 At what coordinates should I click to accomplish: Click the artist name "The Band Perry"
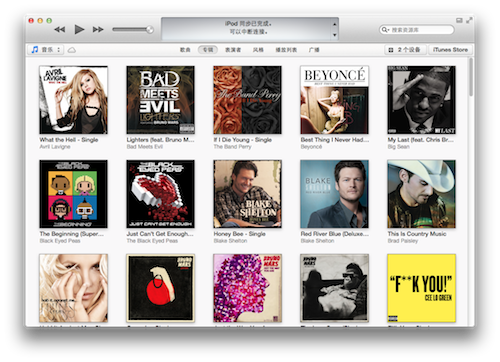(x=232, y=147)
